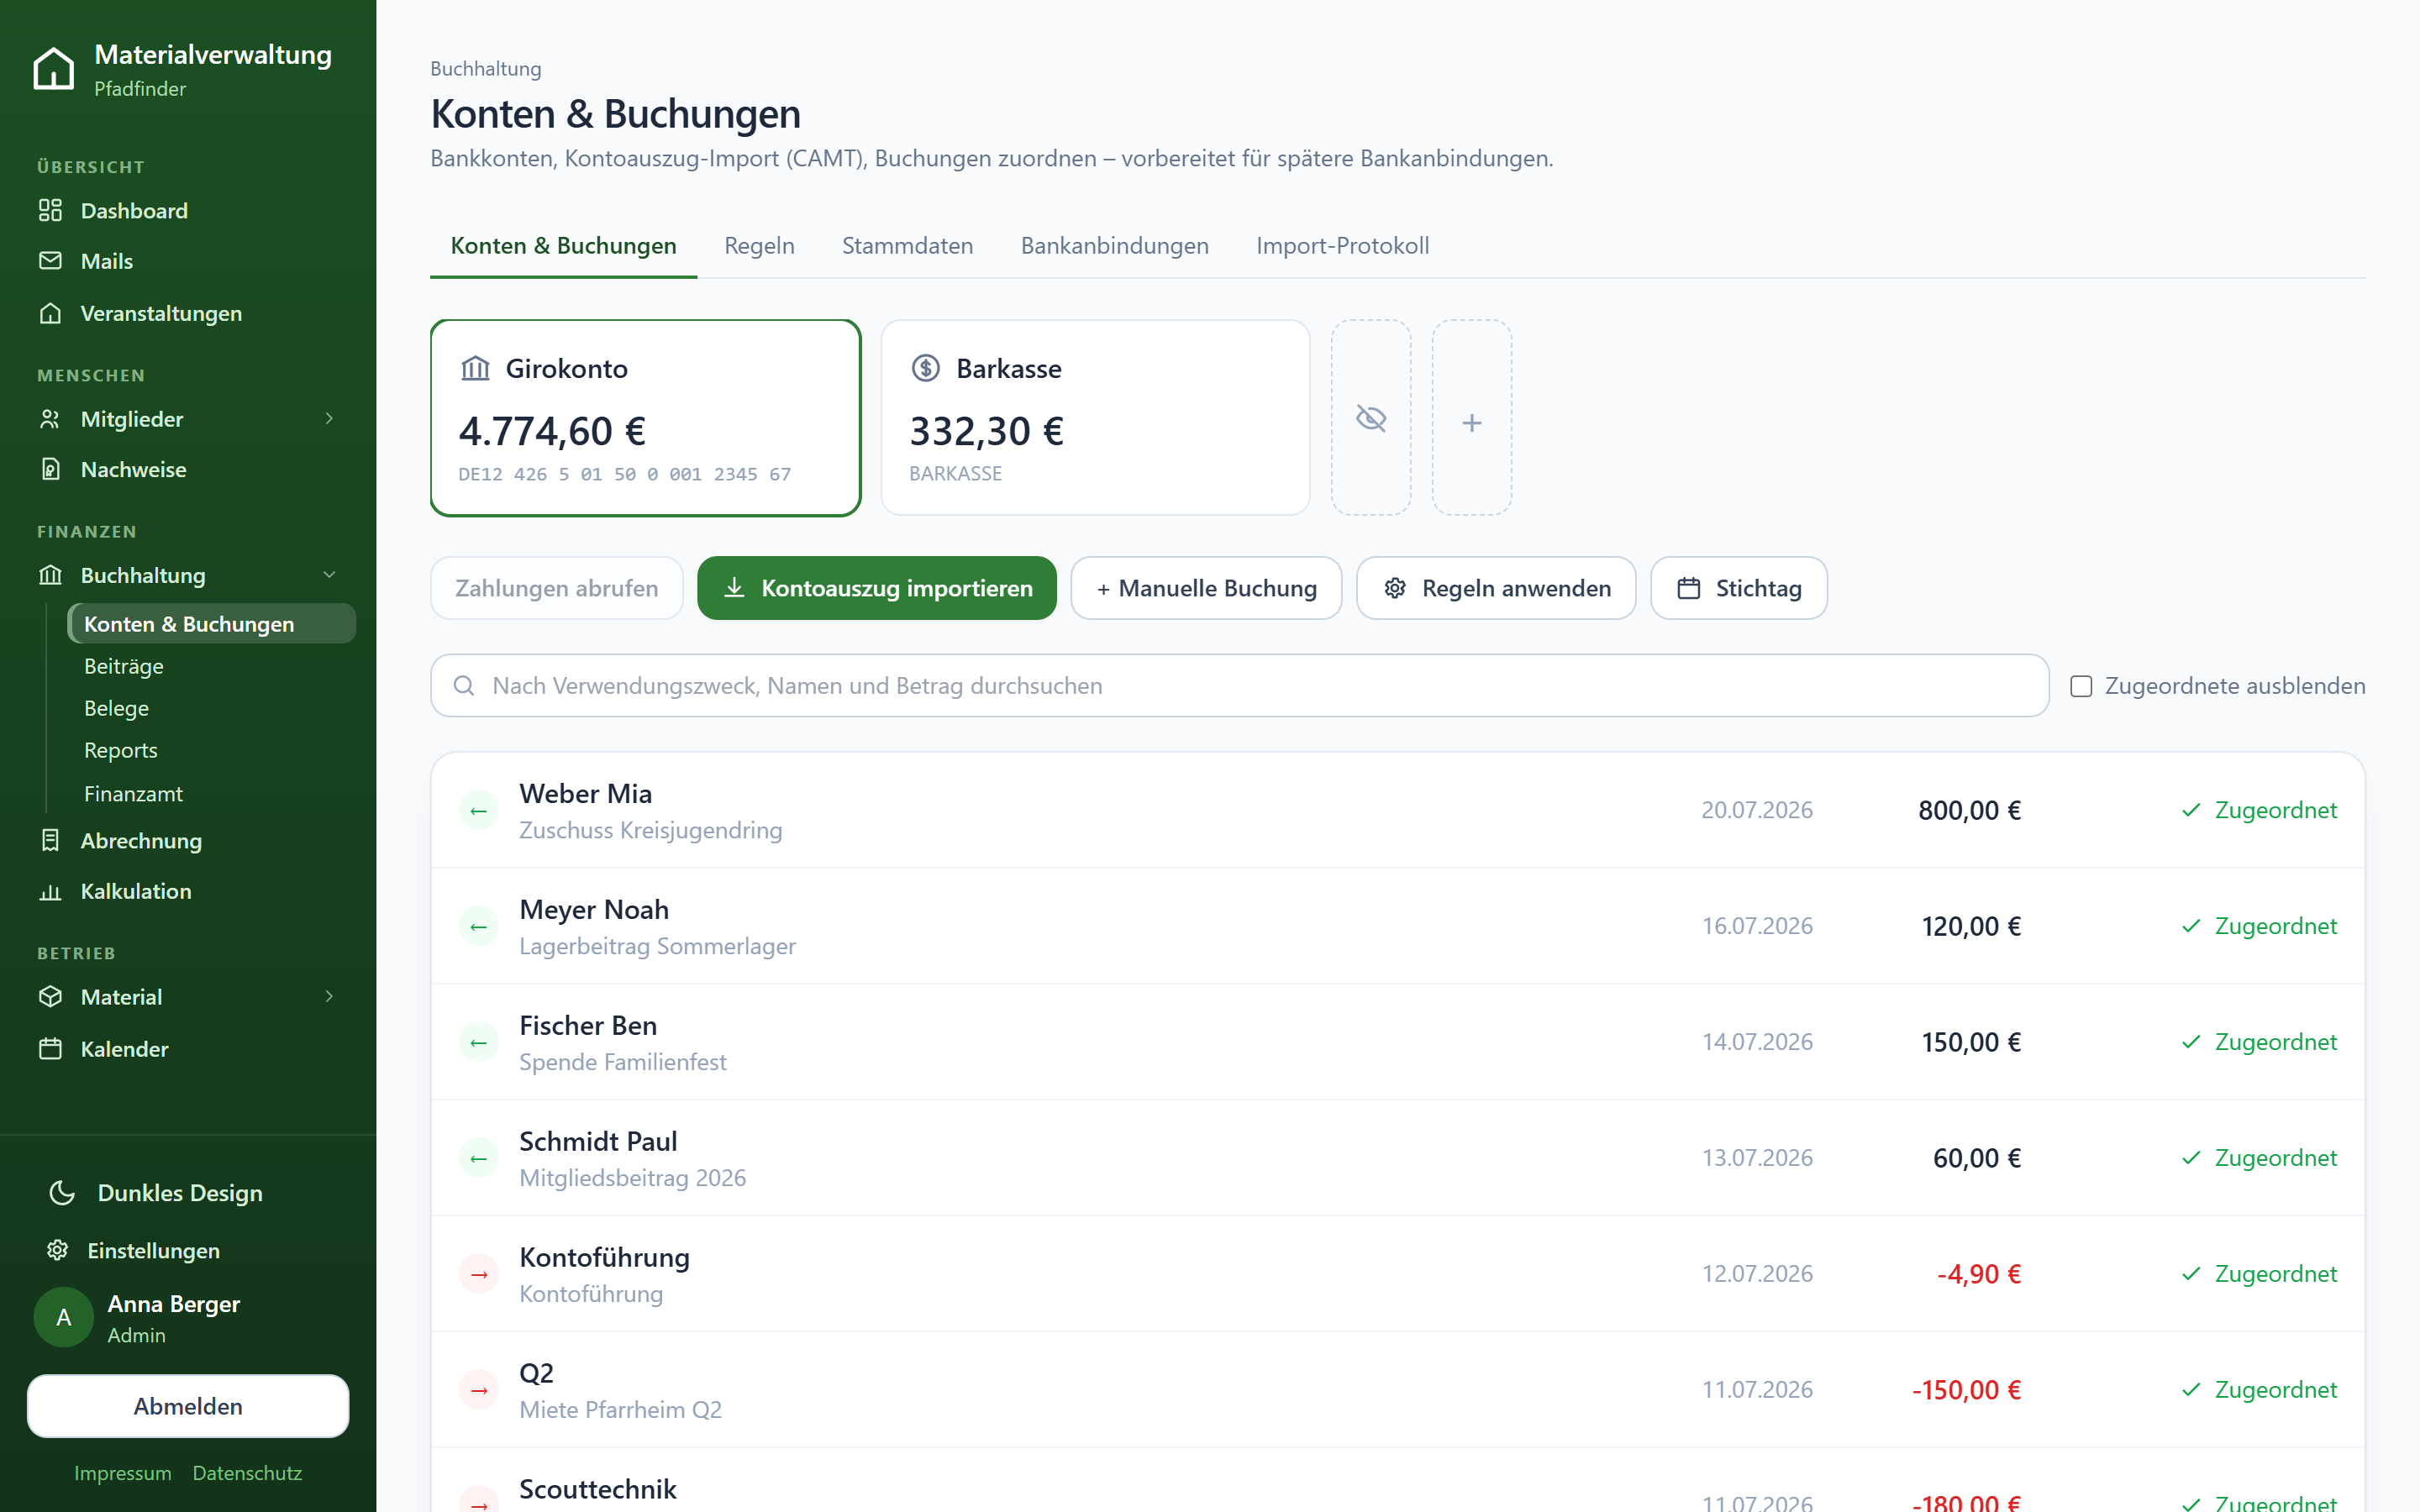Open the Stichtag date button
Screen dimensions: 2420x1512
click(1739, 588)
